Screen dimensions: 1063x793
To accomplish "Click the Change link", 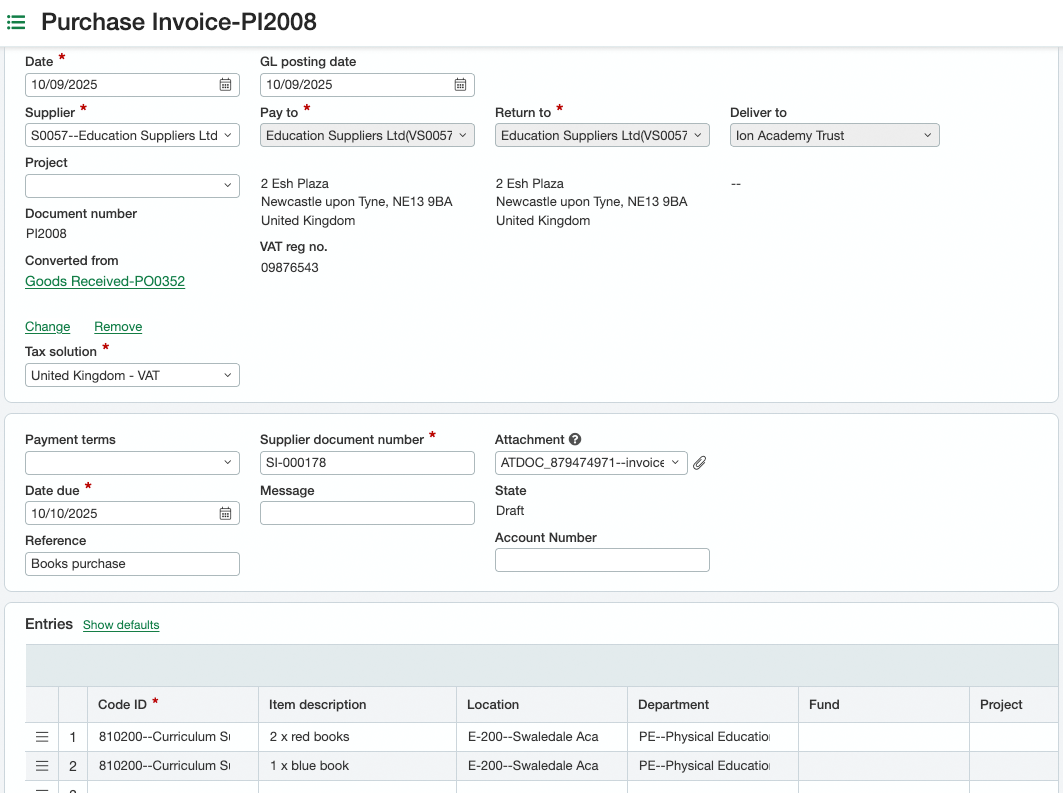I will 47,327.
